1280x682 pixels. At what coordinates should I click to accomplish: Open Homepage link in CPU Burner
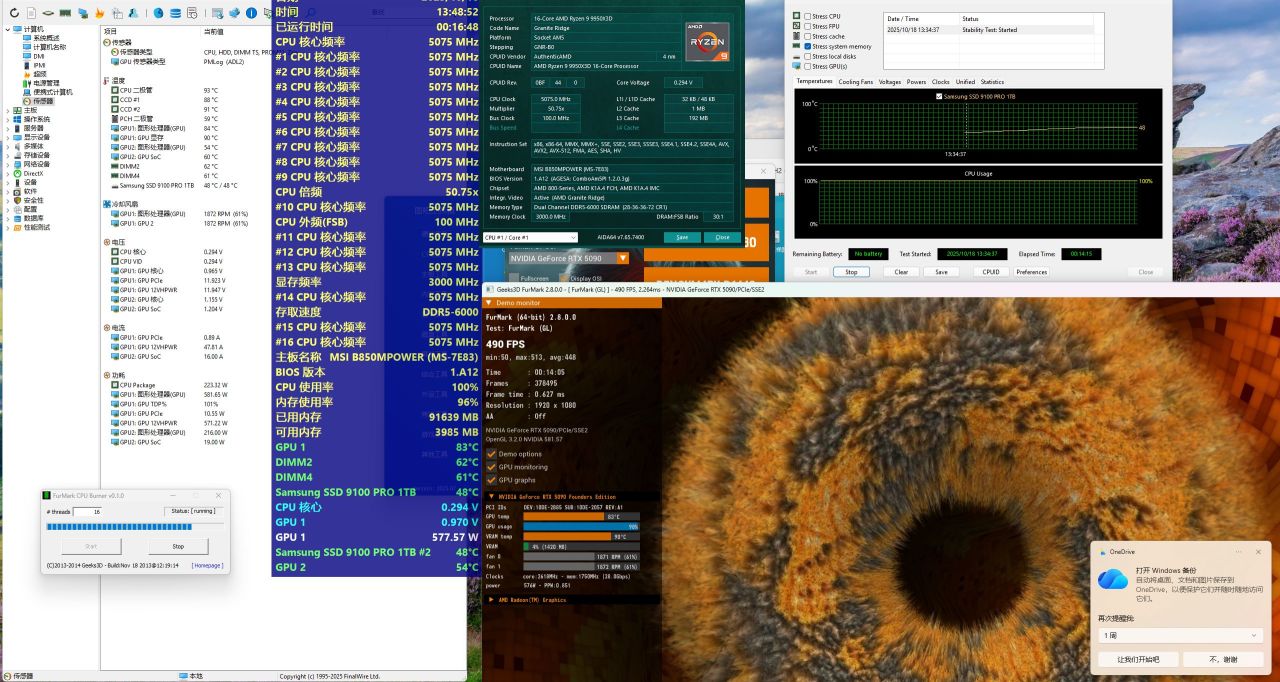point(207,565)
